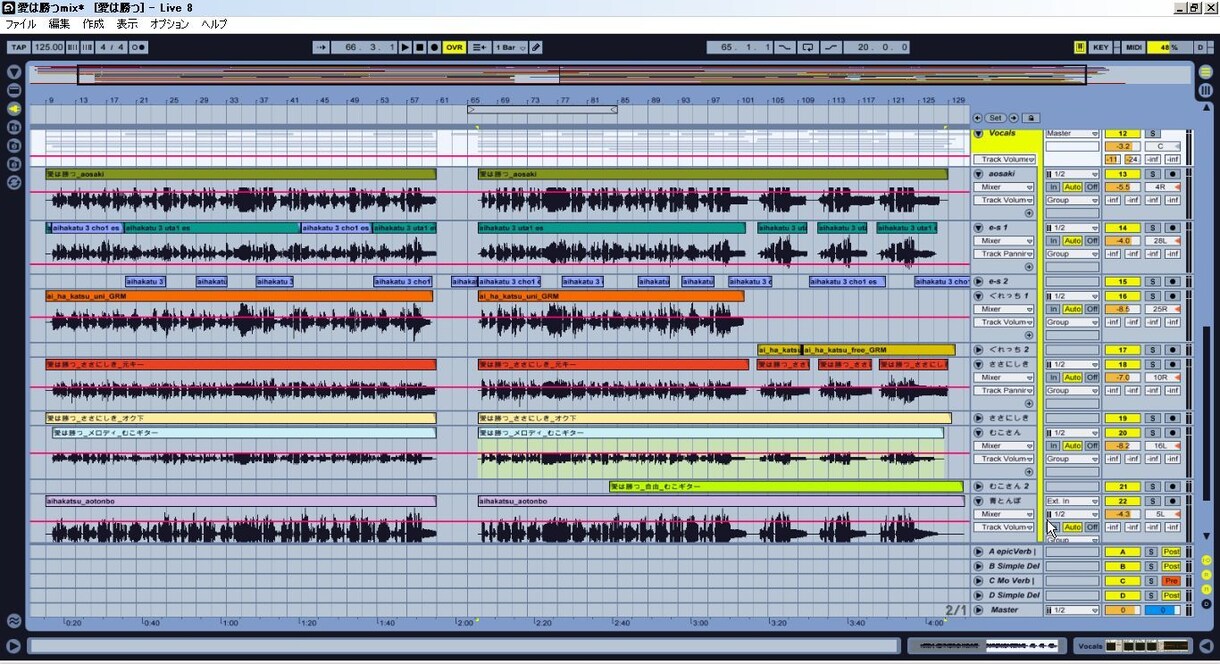
Task: Click the Set locator button
Action: [x=995, y=118]
